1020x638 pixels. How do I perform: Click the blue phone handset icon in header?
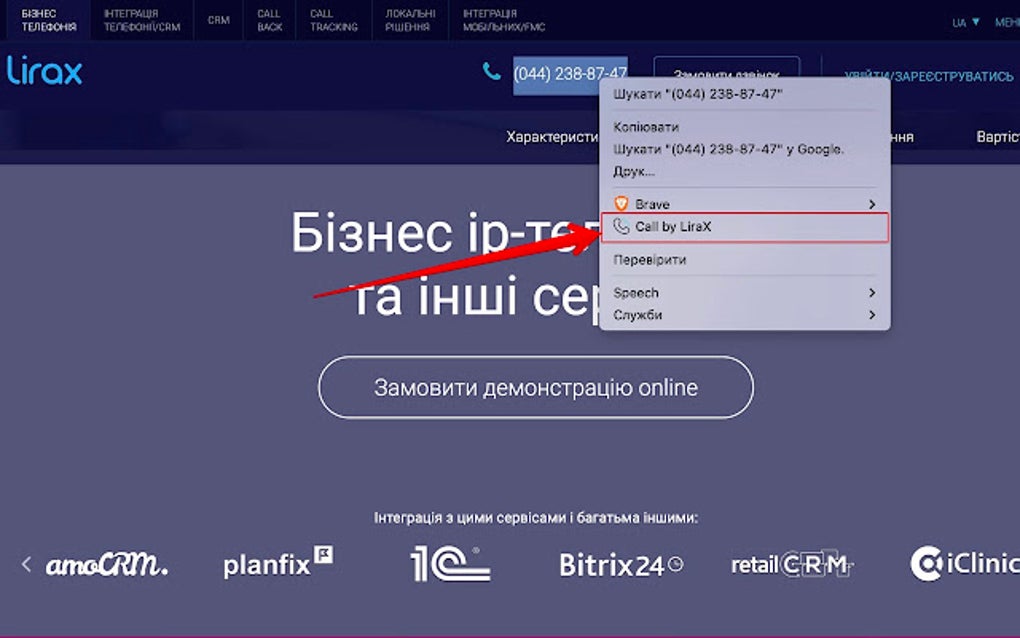(490, 73)
